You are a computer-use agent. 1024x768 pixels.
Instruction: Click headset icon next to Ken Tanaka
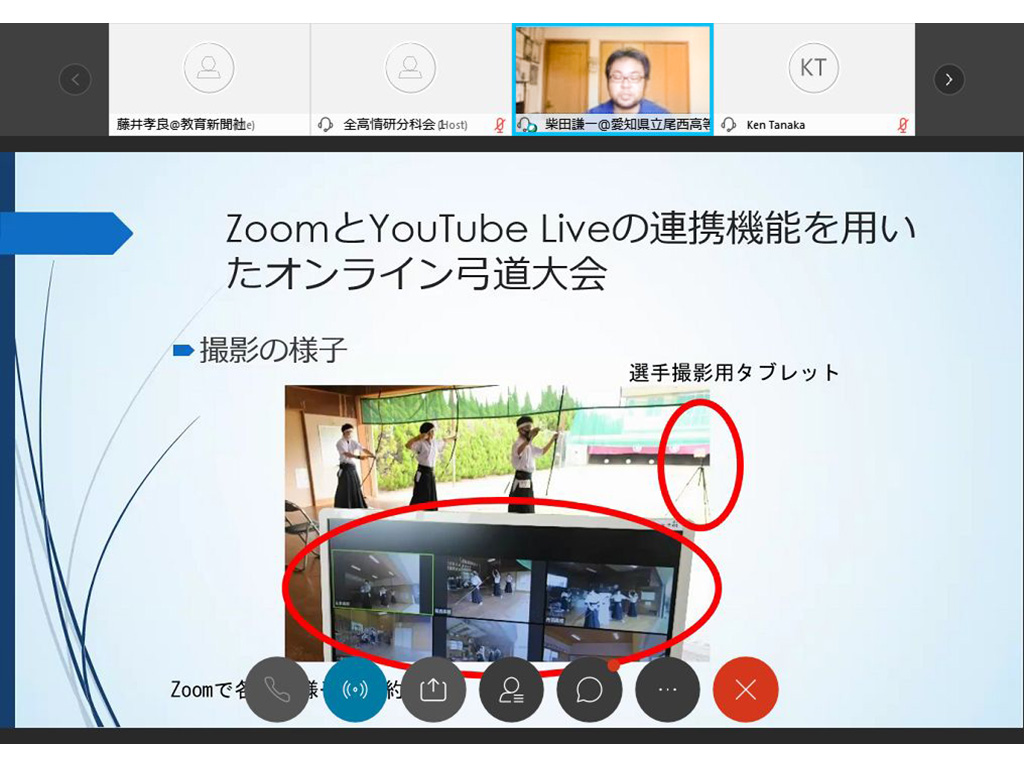click(729, 125)
